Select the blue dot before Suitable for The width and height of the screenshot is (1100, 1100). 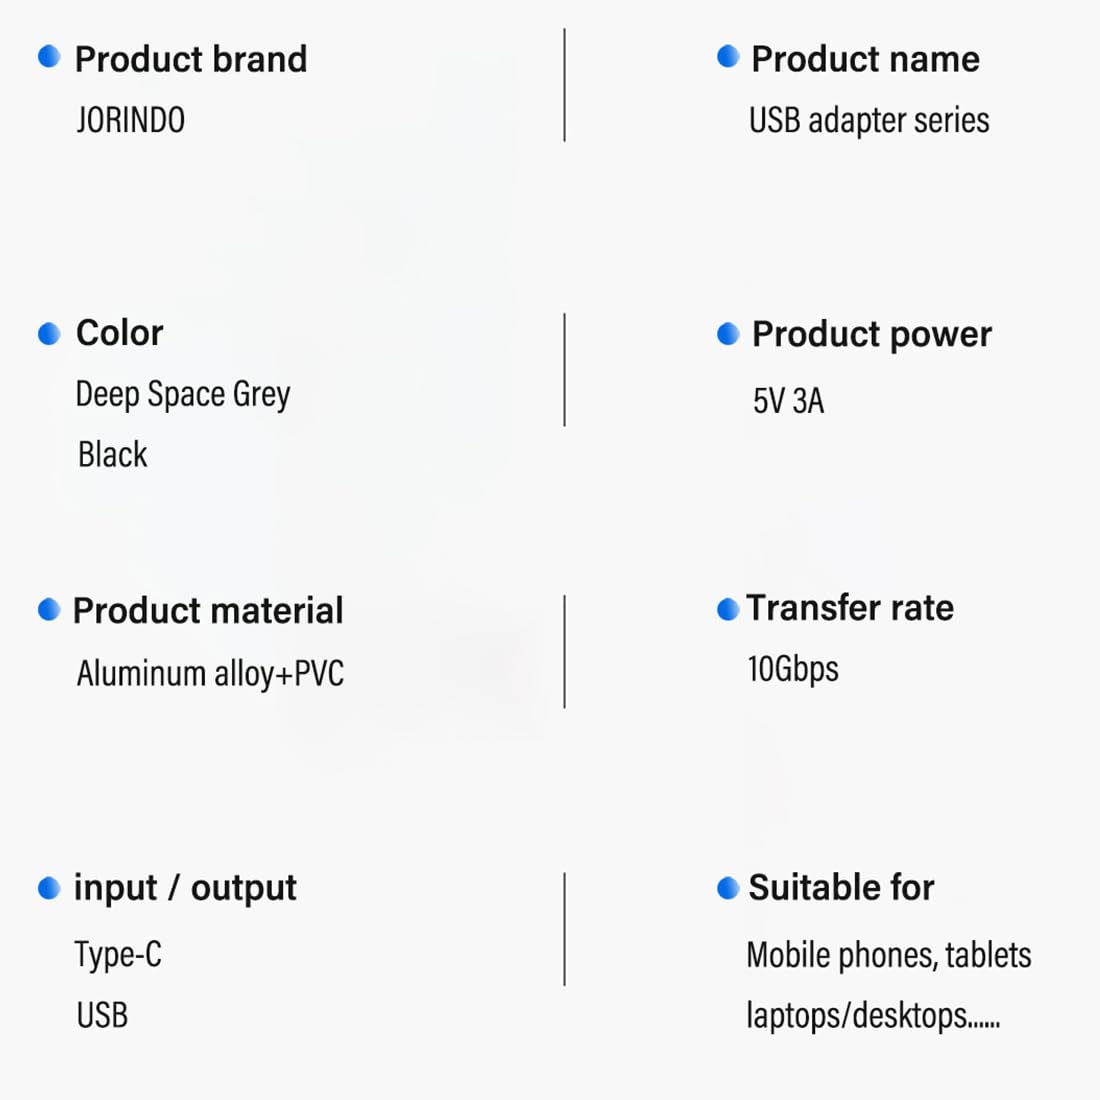pos(728,887)
